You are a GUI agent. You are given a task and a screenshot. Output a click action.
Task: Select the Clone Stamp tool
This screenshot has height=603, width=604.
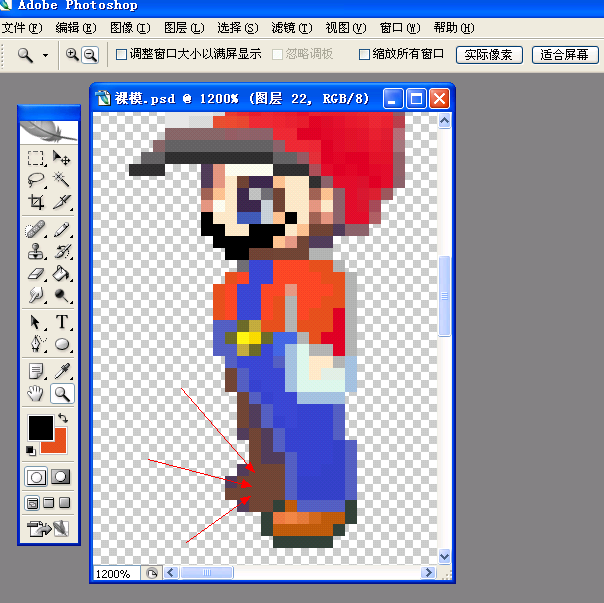point(36,252)
